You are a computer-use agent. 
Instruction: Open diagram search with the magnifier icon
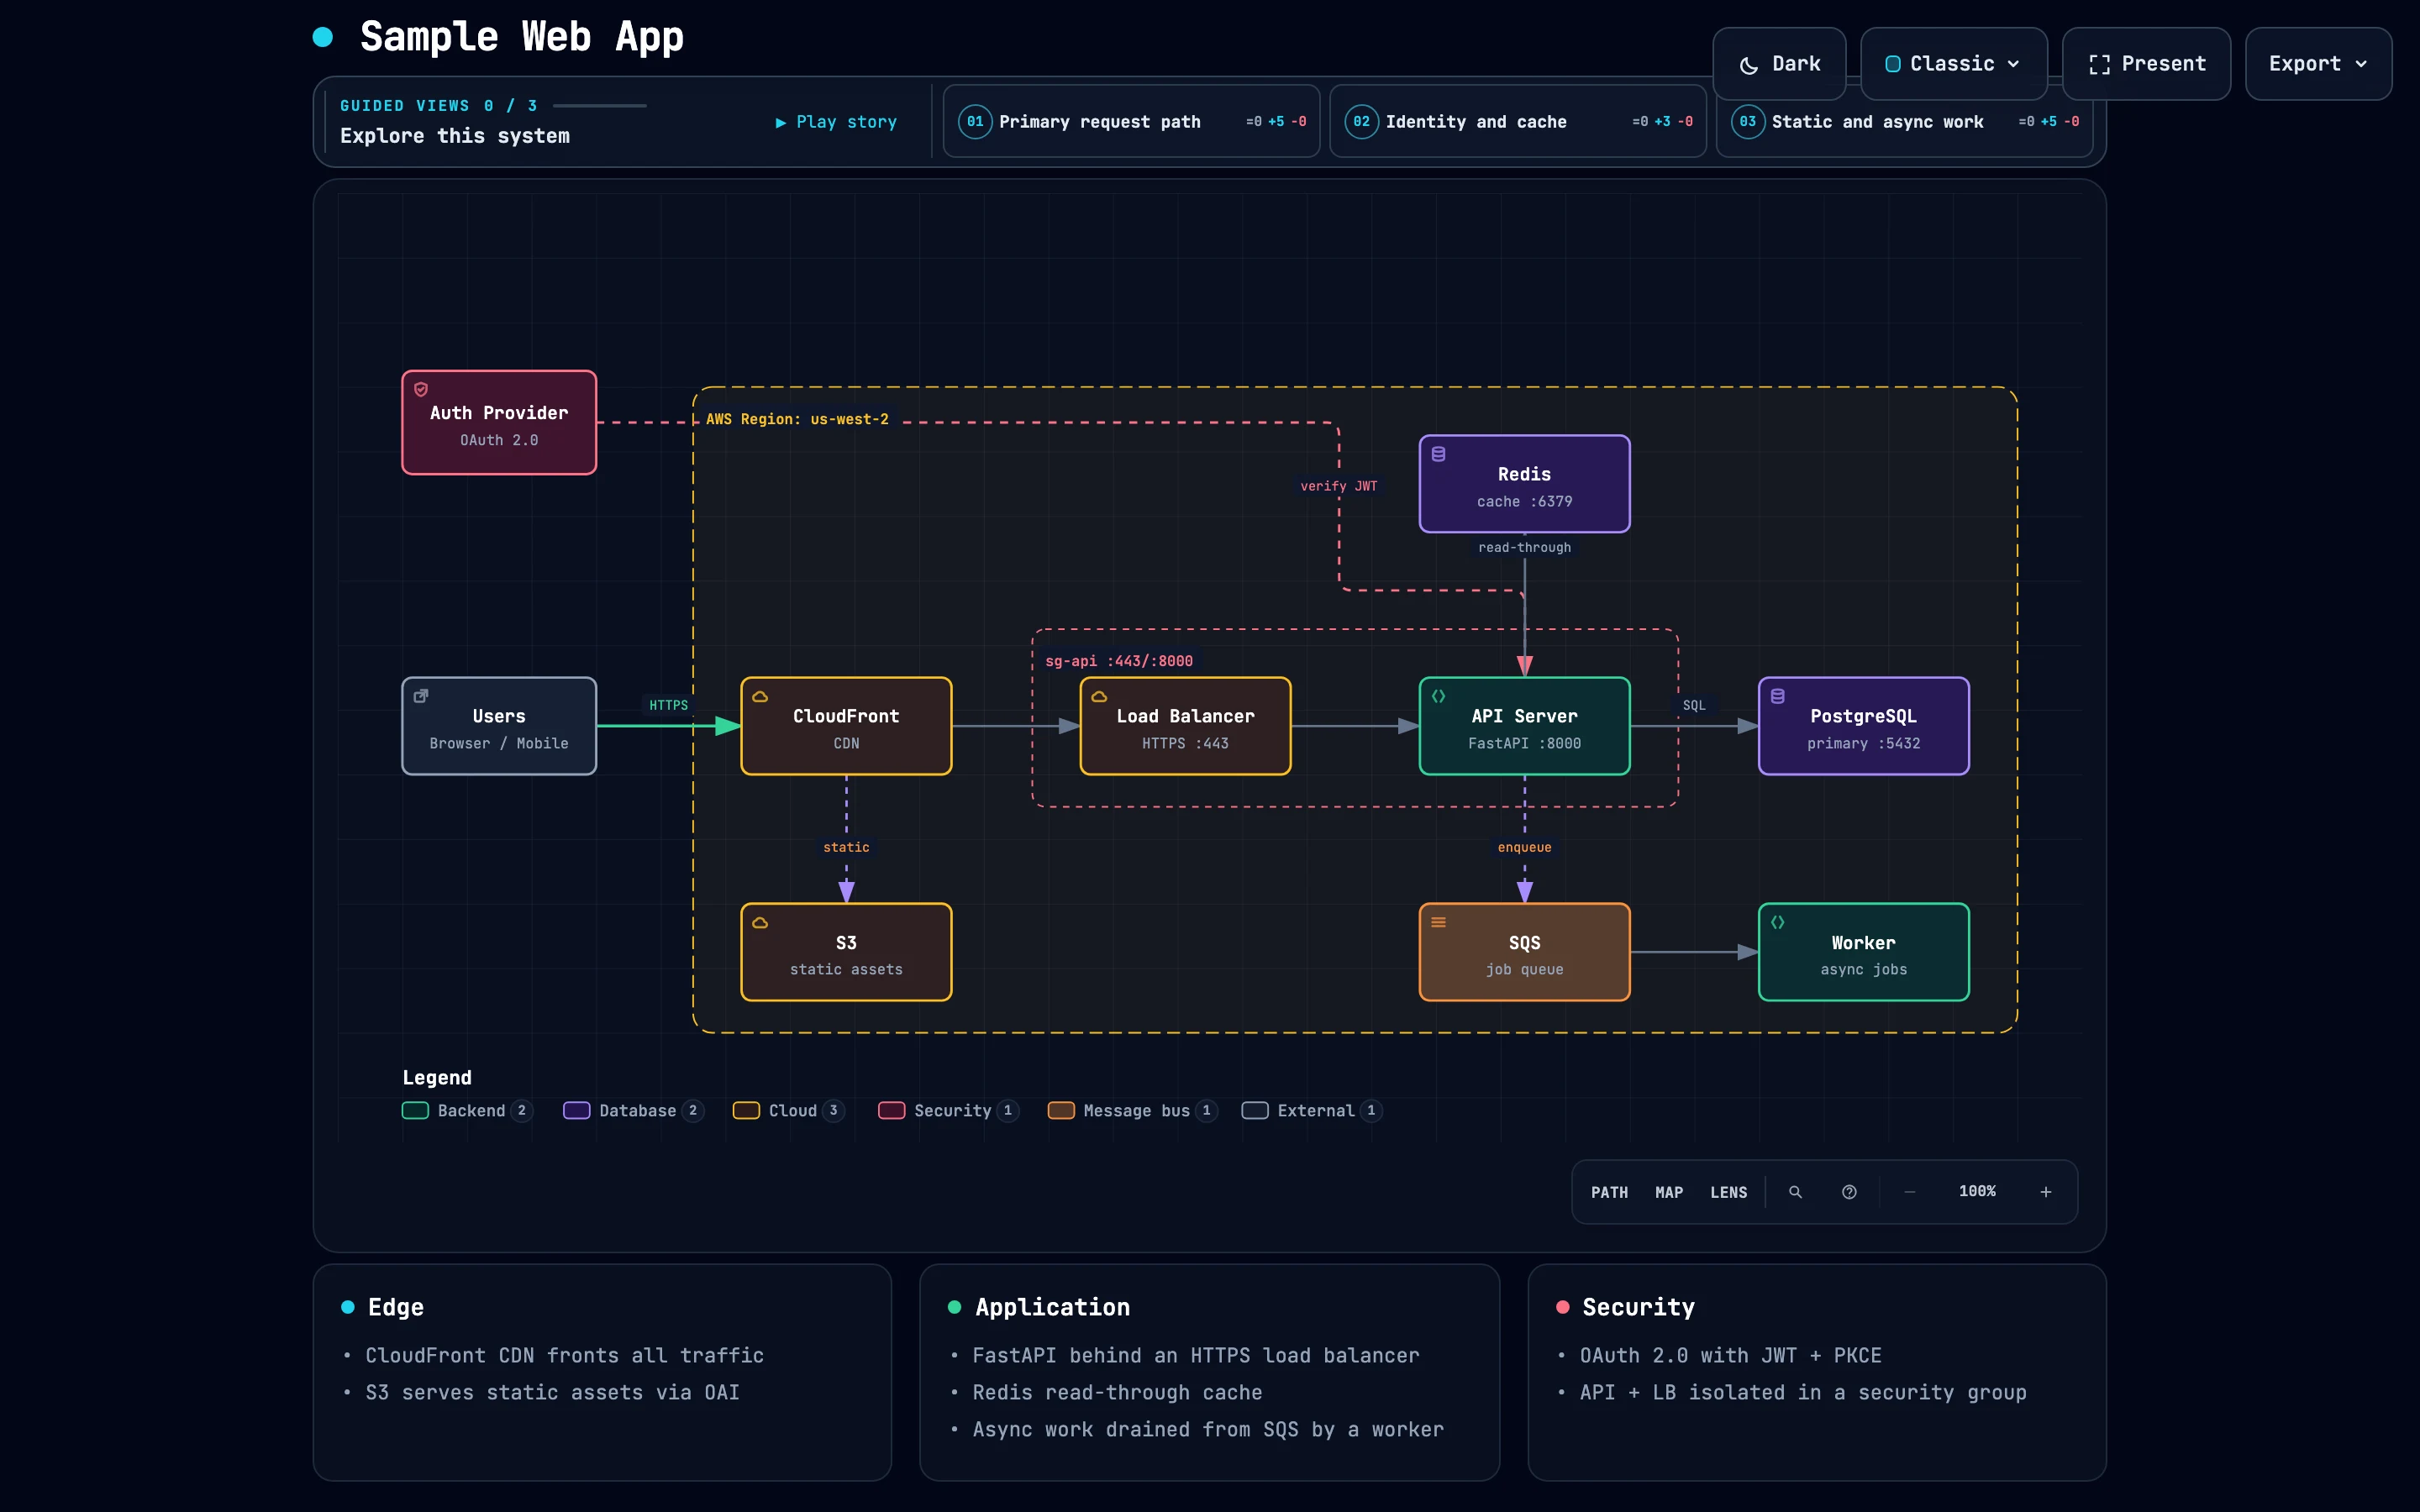coord(1795,1192)
